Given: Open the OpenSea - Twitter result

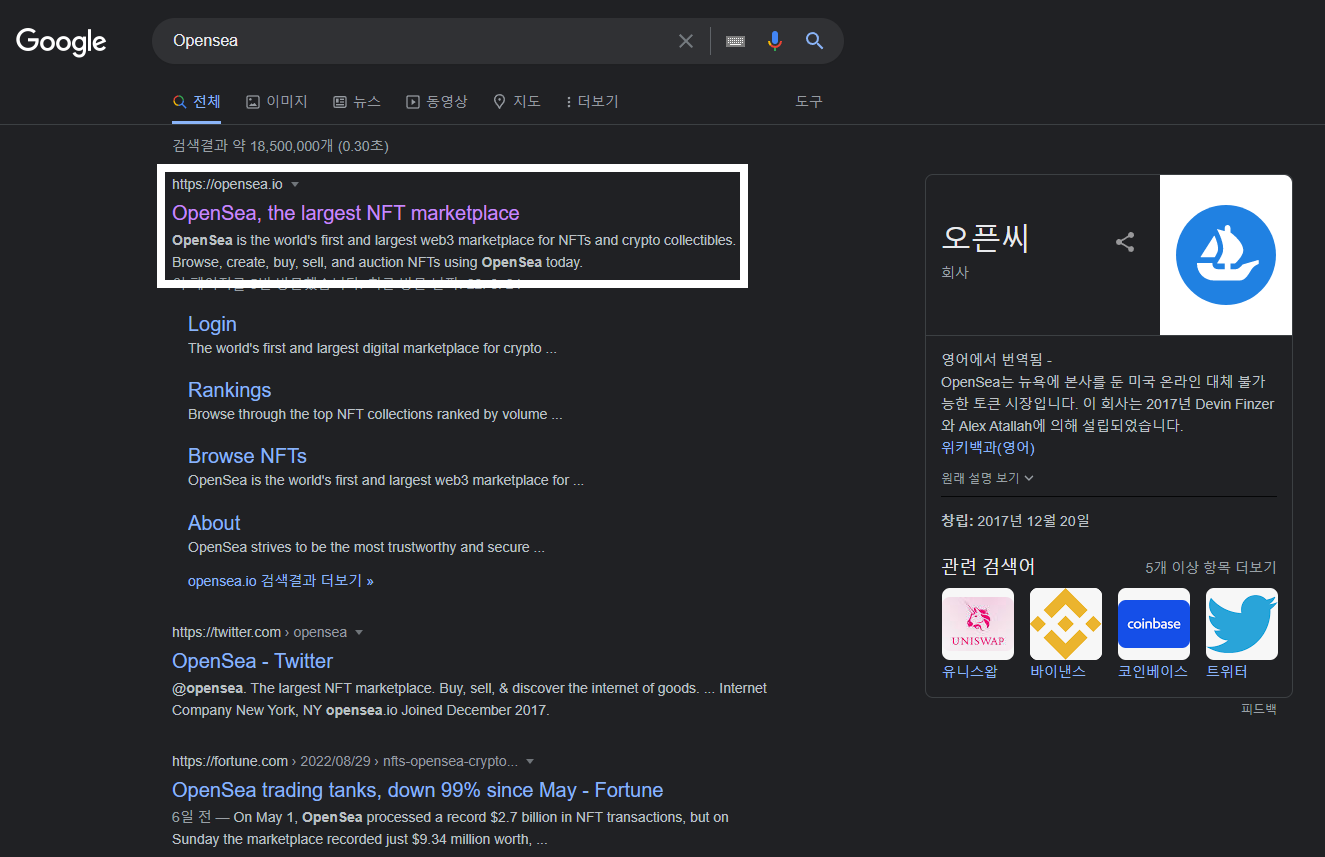Looking at the screenshot, I should 252,661.
